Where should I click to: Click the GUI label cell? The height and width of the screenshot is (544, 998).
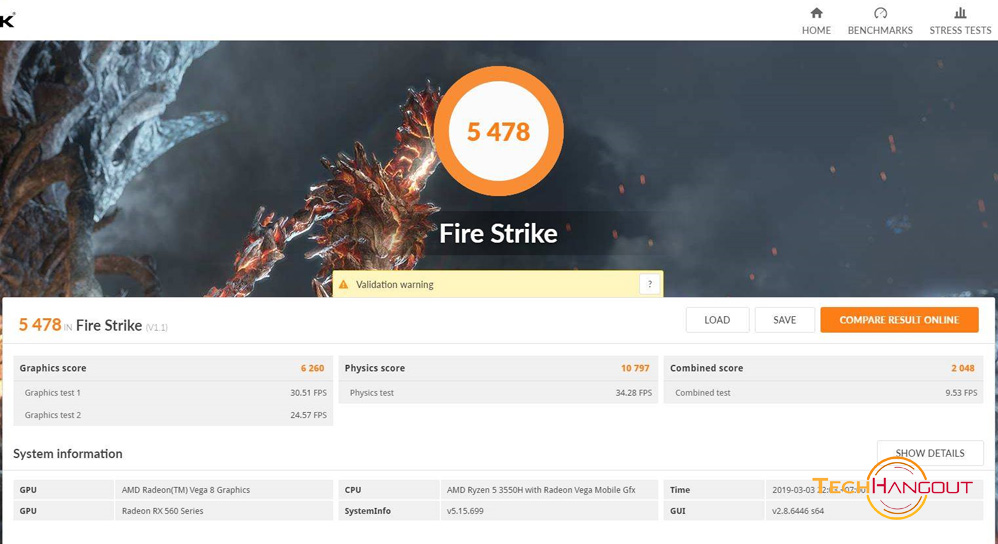[x=713, y=511]
